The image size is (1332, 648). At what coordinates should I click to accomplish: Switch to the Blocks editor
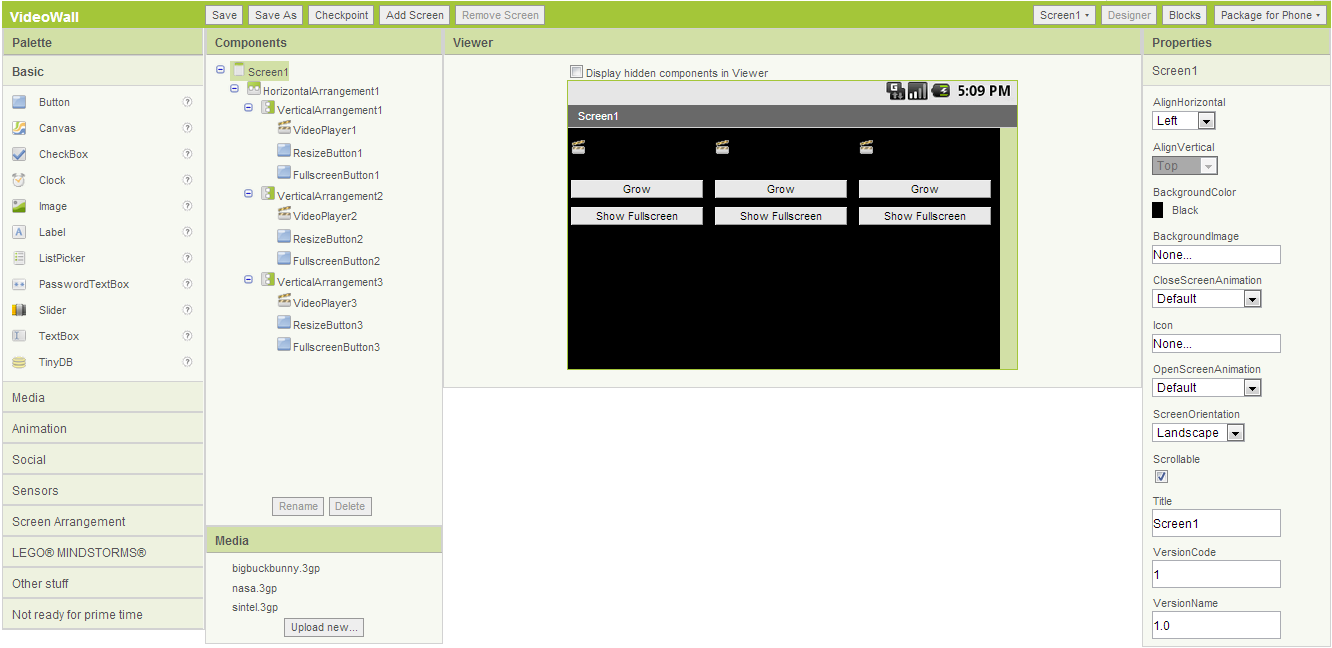point(1185,15)
